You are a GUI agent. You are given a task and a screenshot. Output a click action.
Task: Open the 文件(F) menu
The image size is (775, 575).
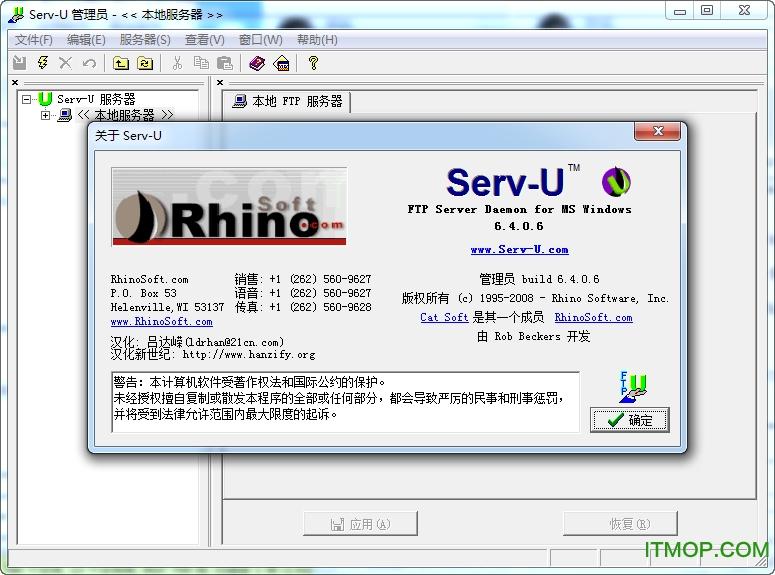[x=34, y=40]
